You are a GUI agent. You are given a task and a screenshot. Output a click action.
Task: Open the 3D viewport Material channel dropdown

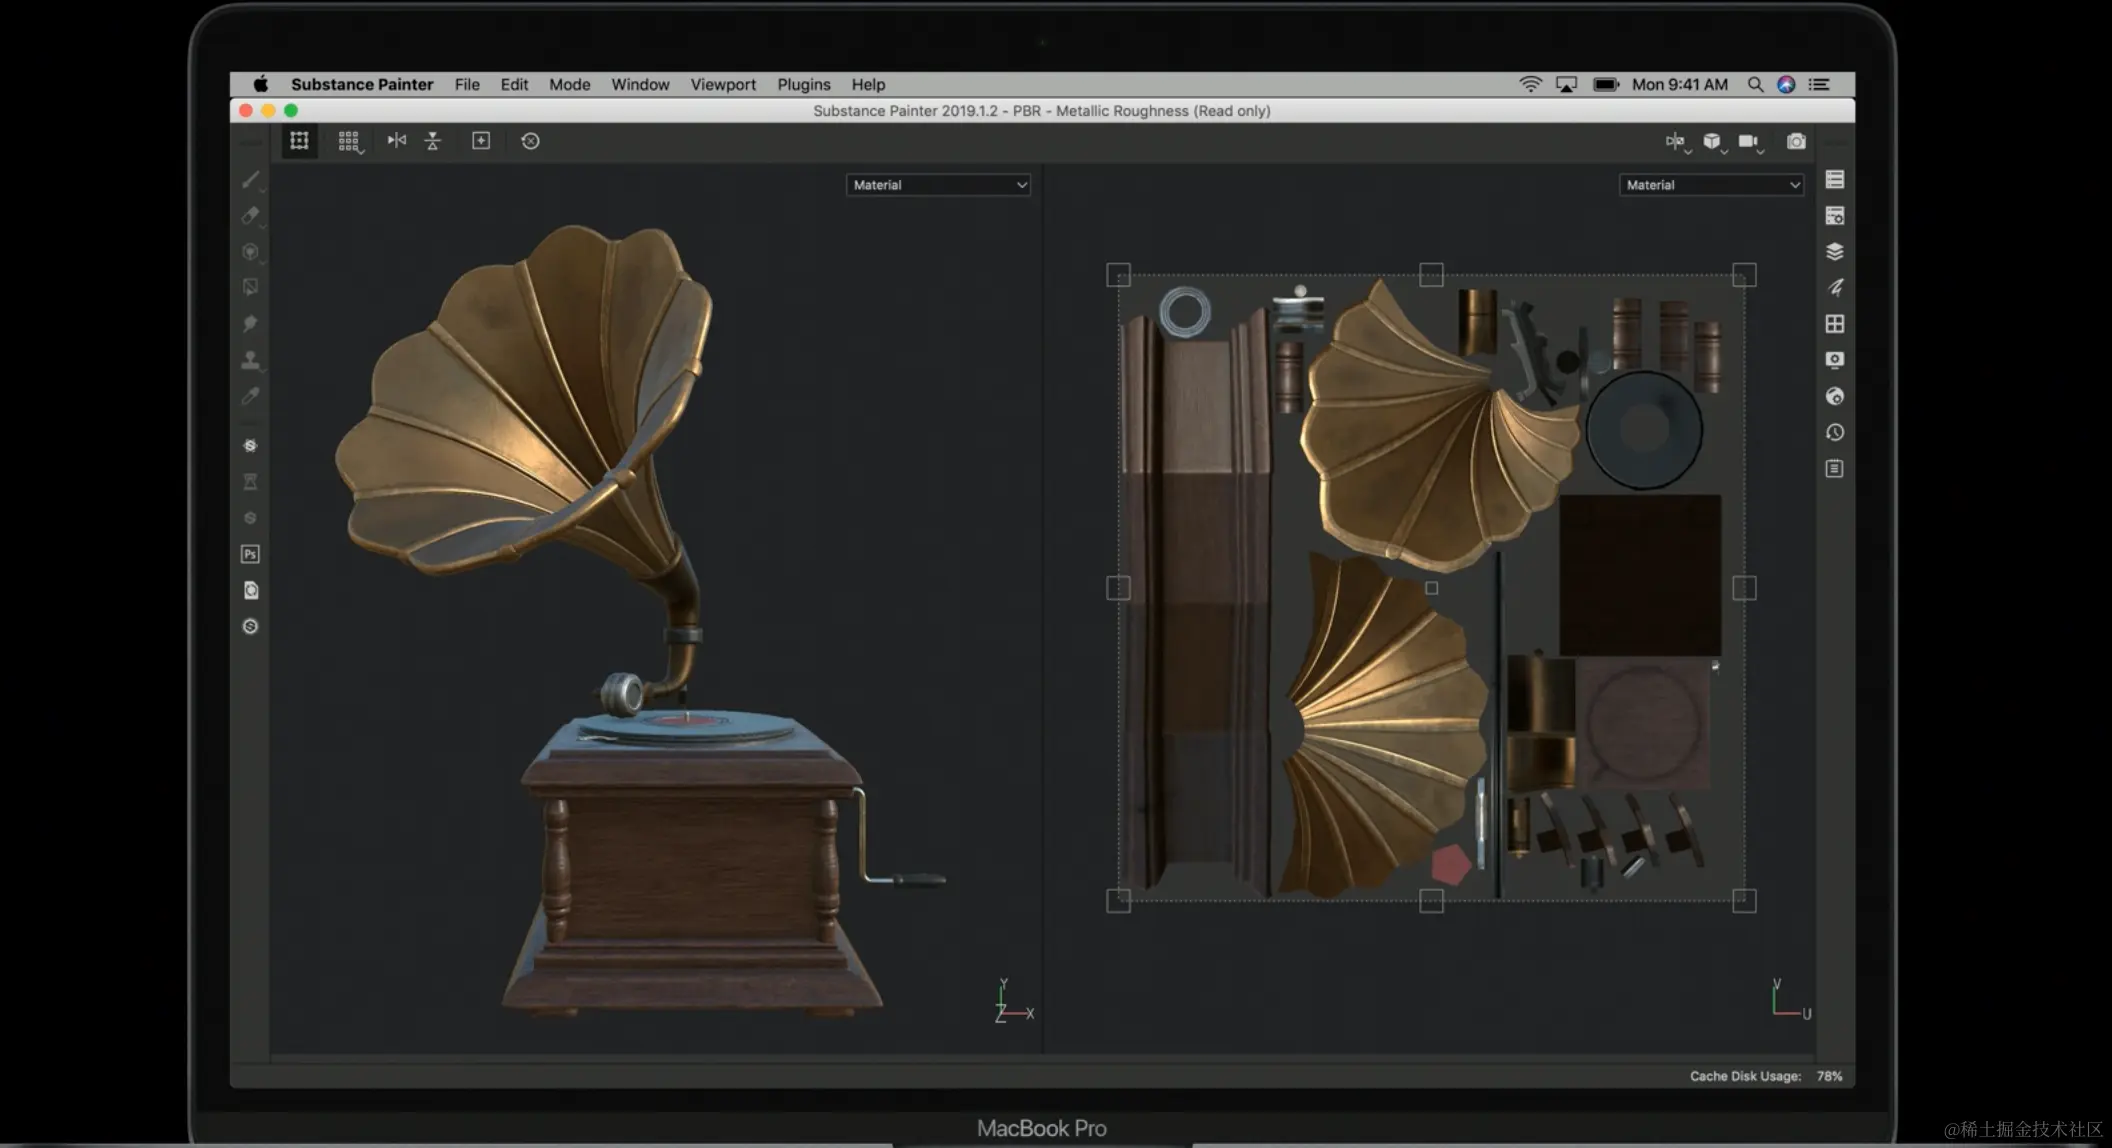point(938,185)
